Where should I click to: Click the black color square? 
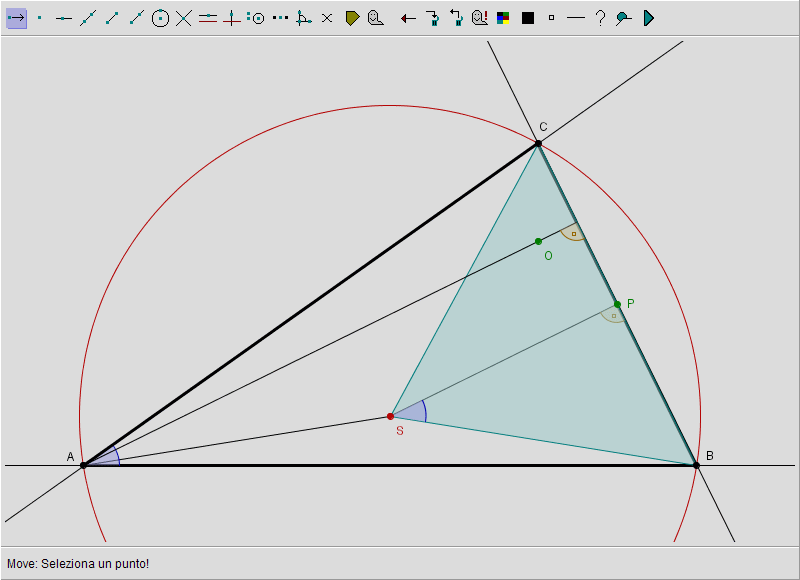(528, 18)
